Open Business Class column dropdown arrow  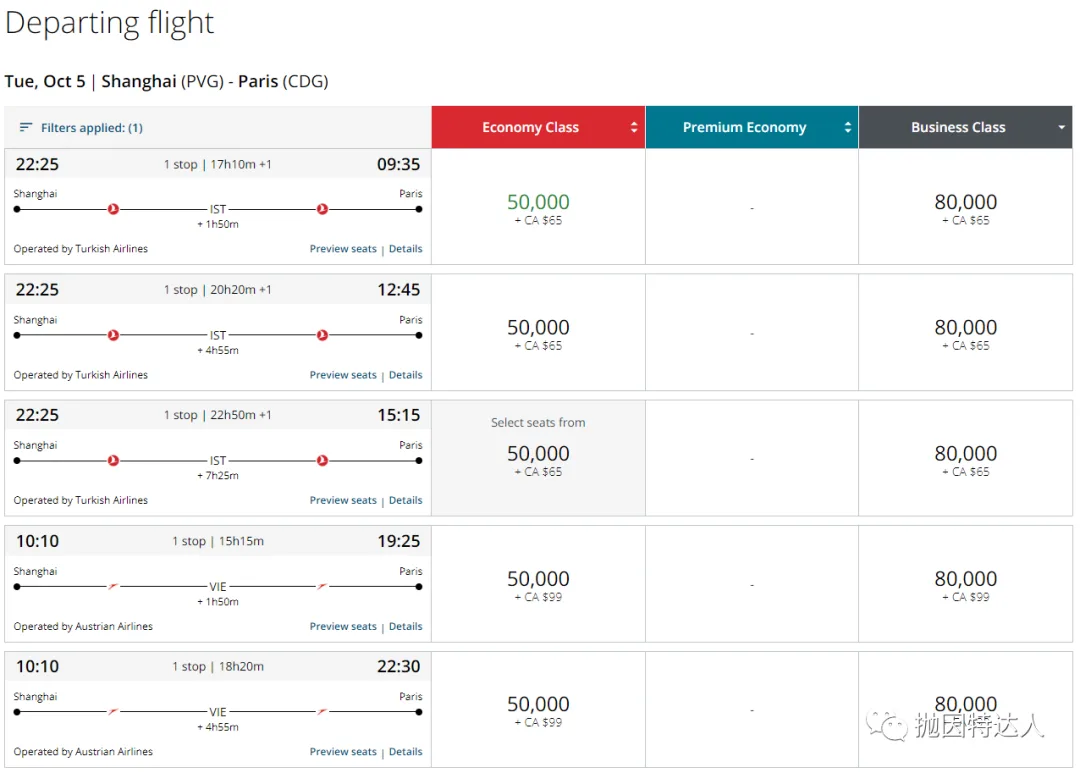(1061, 128)
